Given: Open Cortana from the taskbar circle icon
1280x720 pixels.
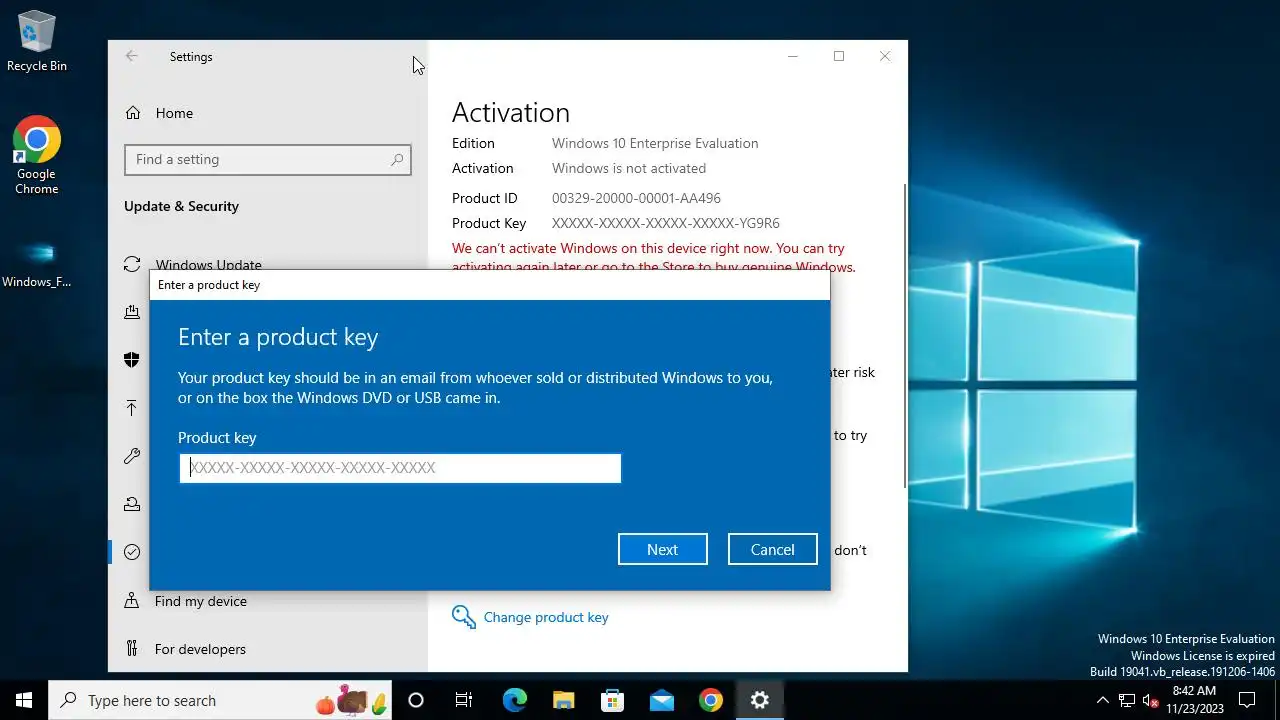Looking at the screenshot, I should point(416,700).
